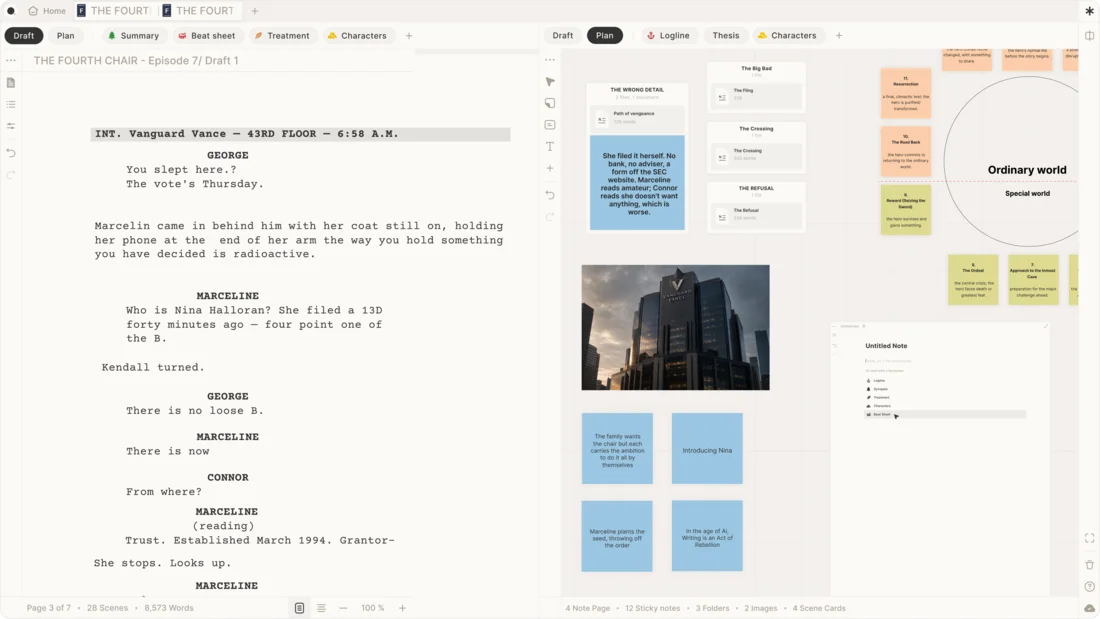Select the yellow Reward sticky note
Viewport: 1100px width, 619px height.
(906, 210)
